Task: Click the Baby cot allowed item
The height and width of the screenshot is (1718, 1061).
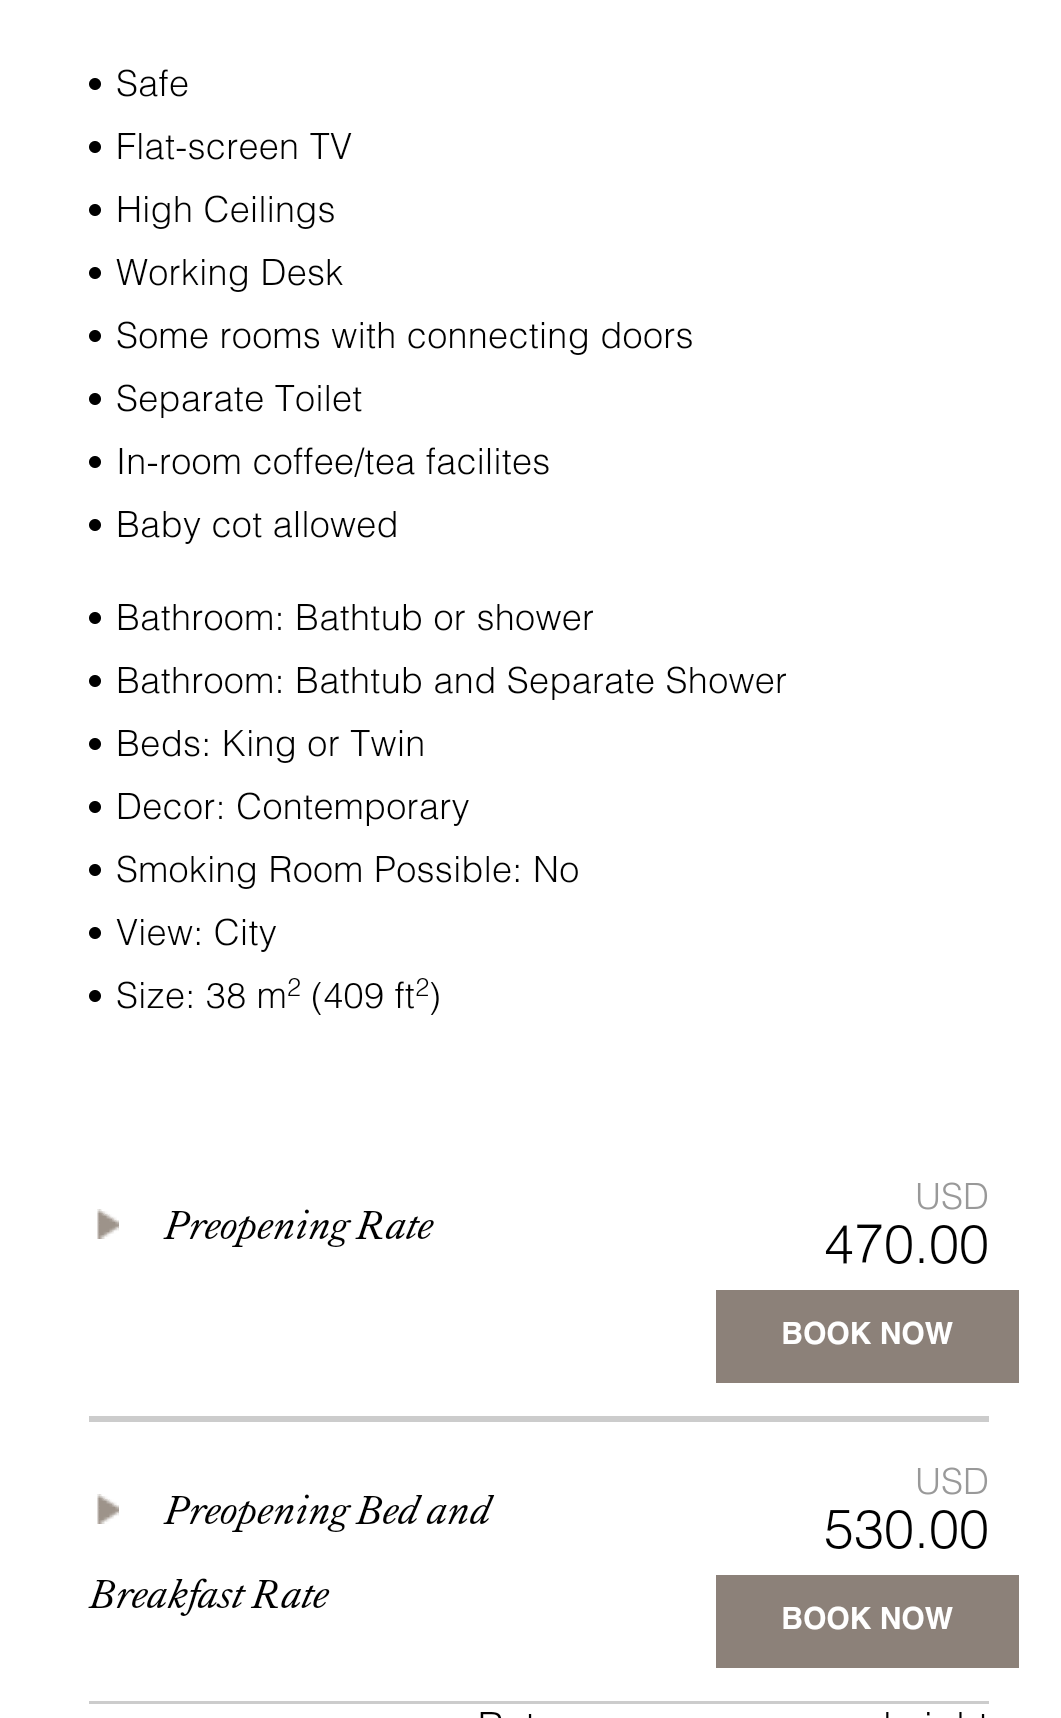Action: pyautogui.click(x=257, y=525)
